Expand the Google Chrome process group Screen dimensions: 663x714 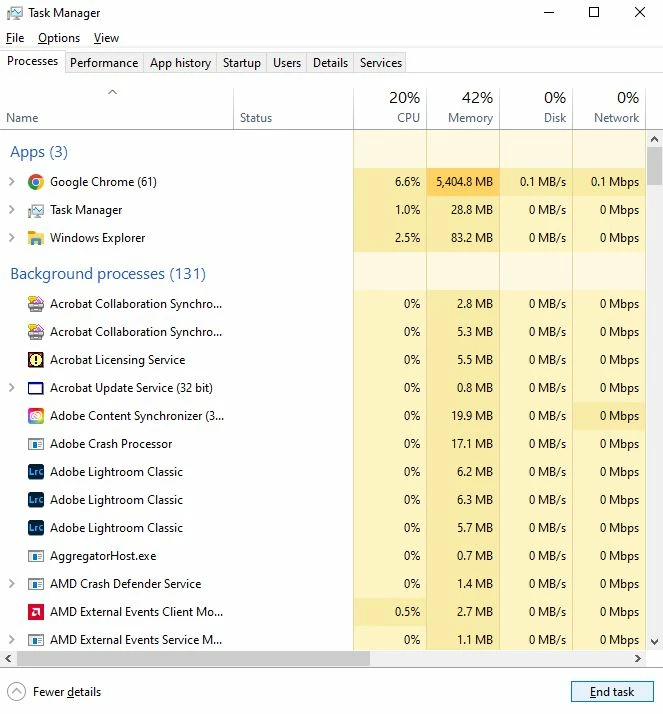click(12, 182)
